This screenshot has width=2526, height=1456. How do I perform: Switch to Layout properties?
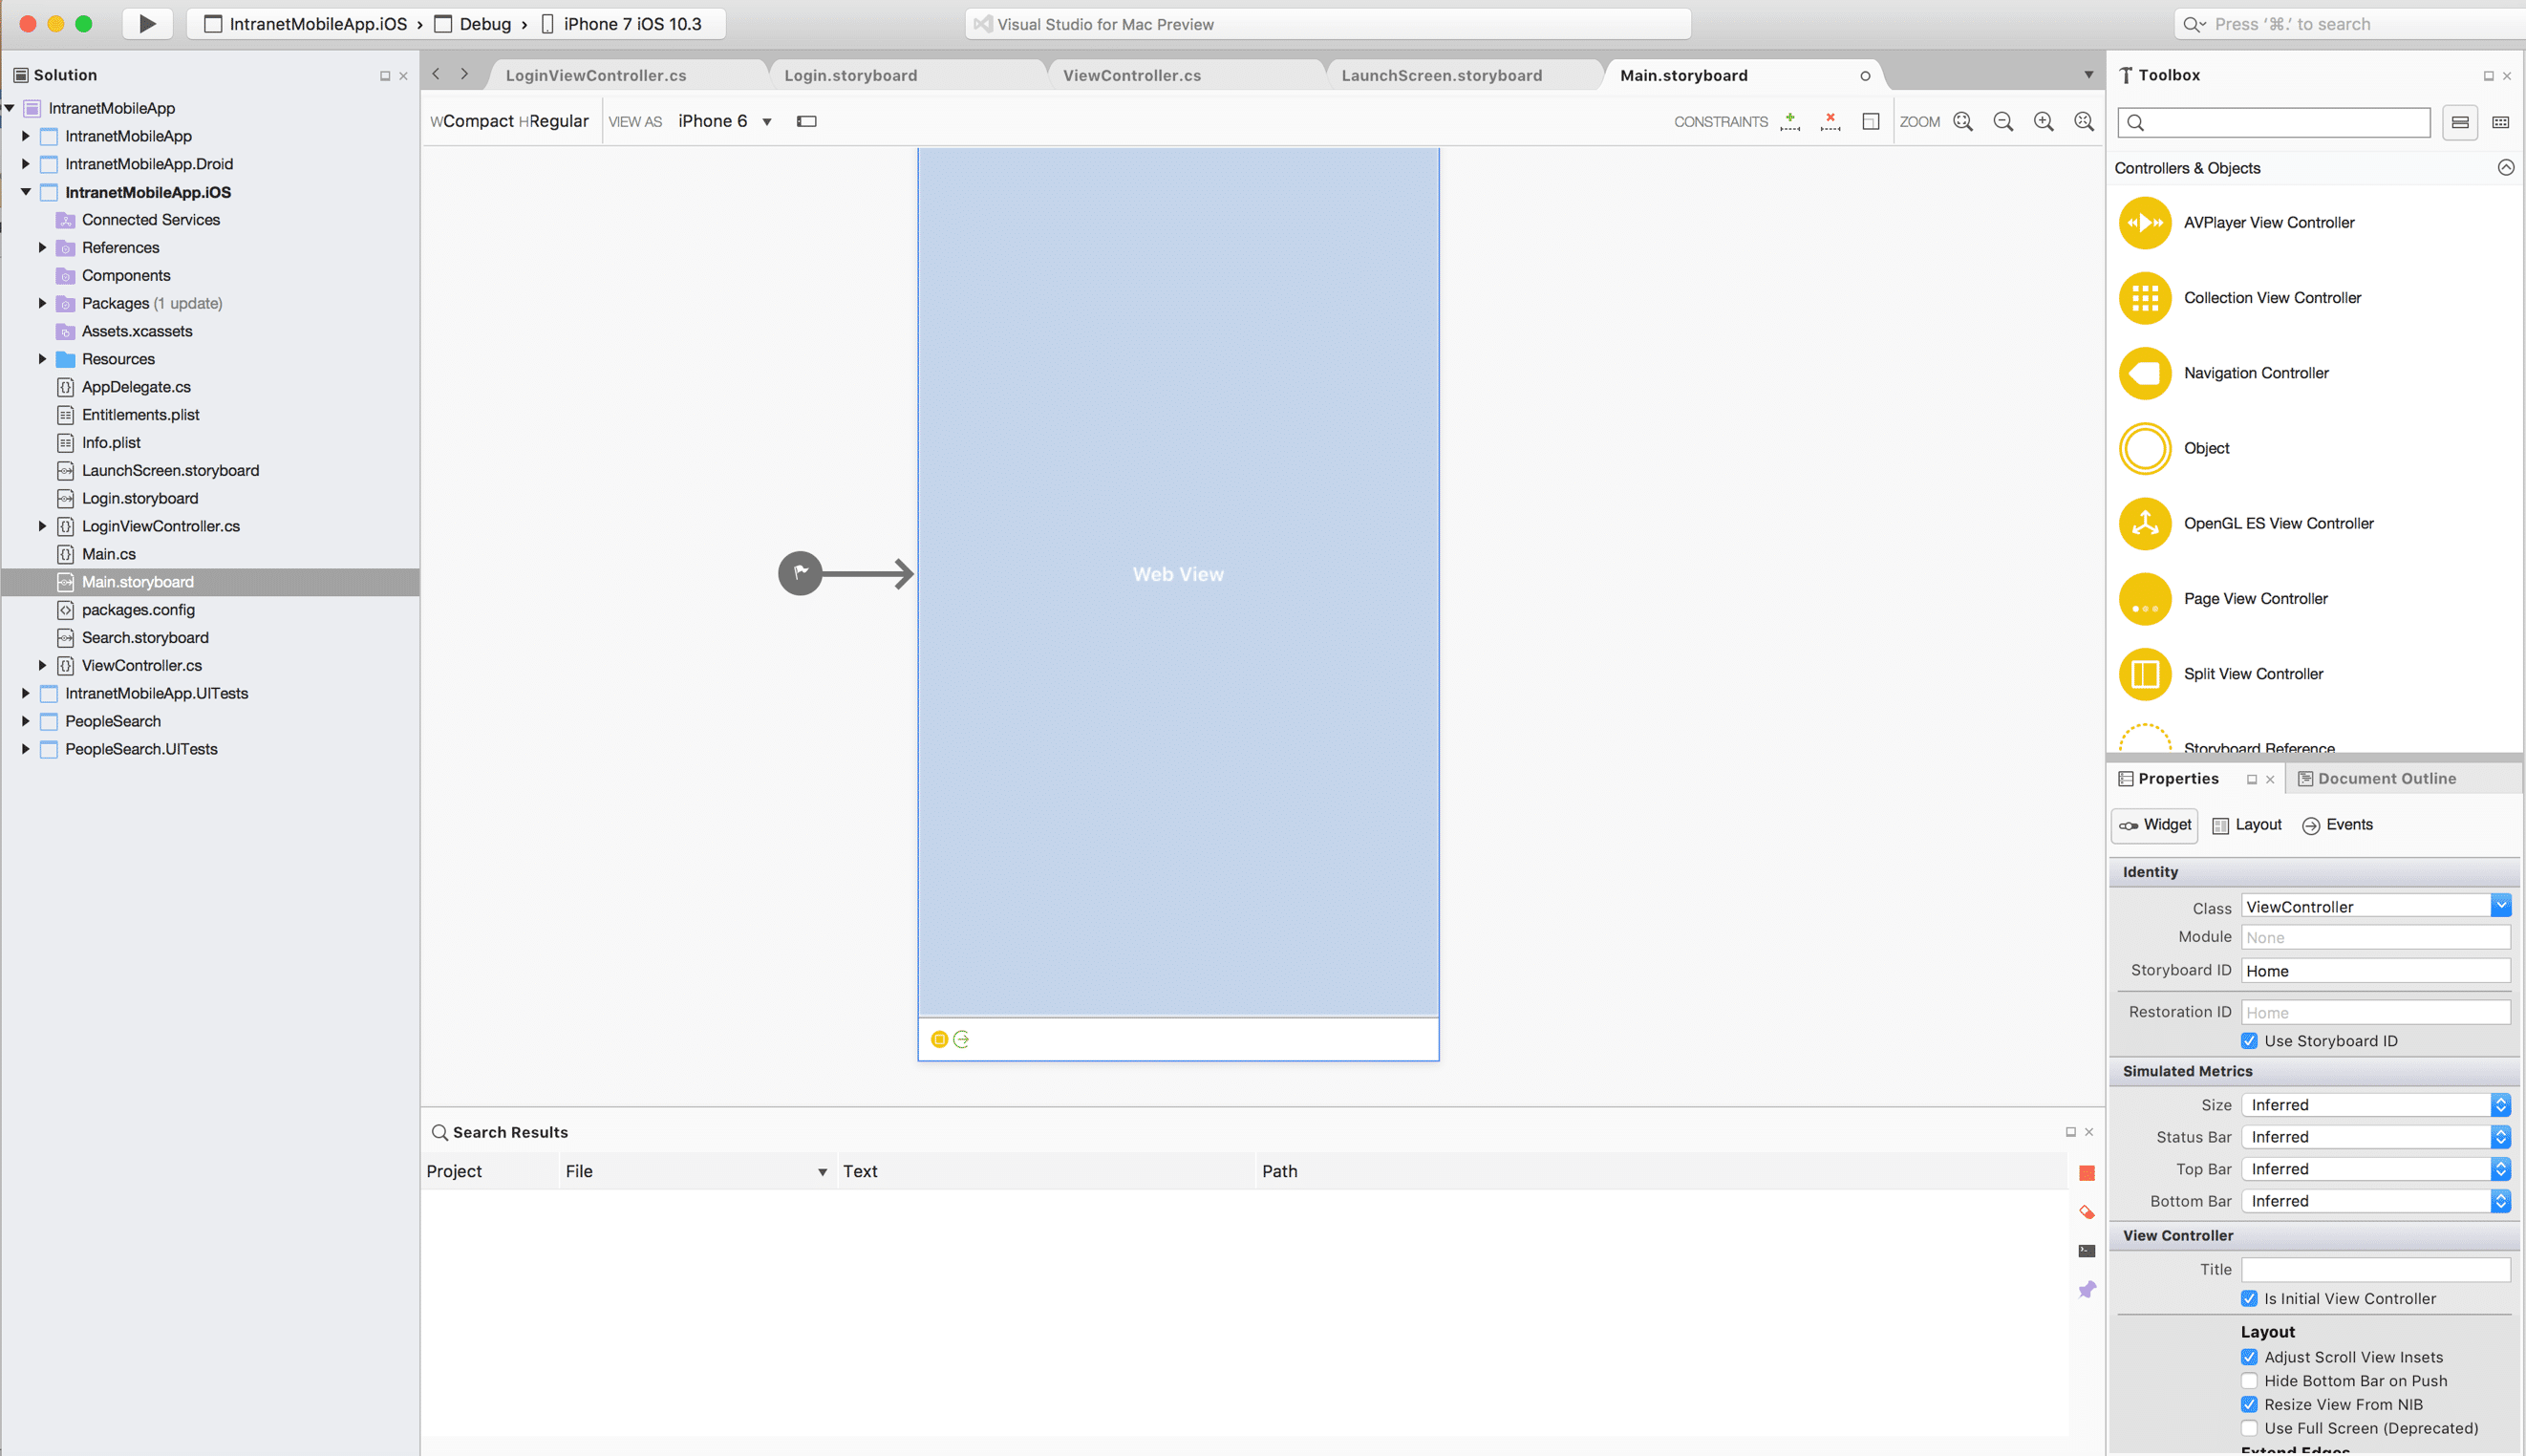coord(2246,824)
